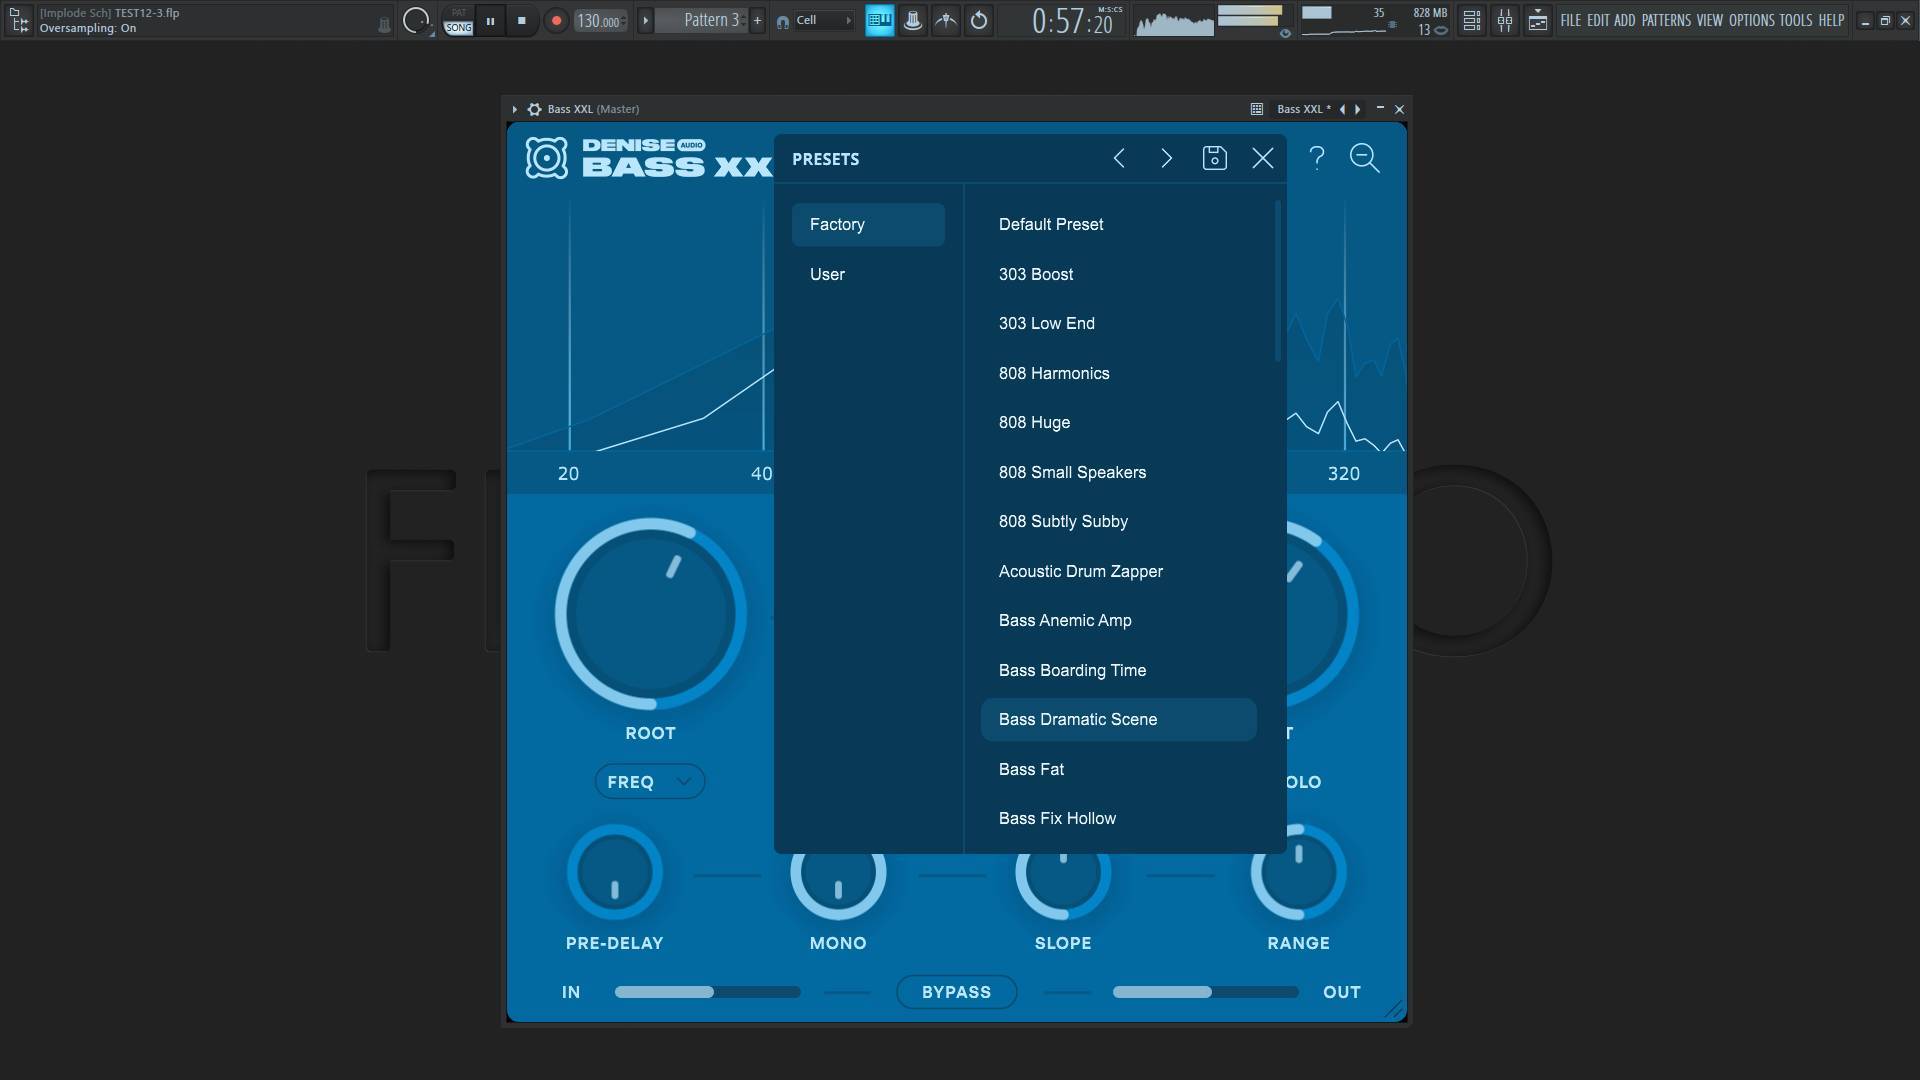Open the mixer view icon
Screen dimensions: 1920x1080
coord(1505,20)
